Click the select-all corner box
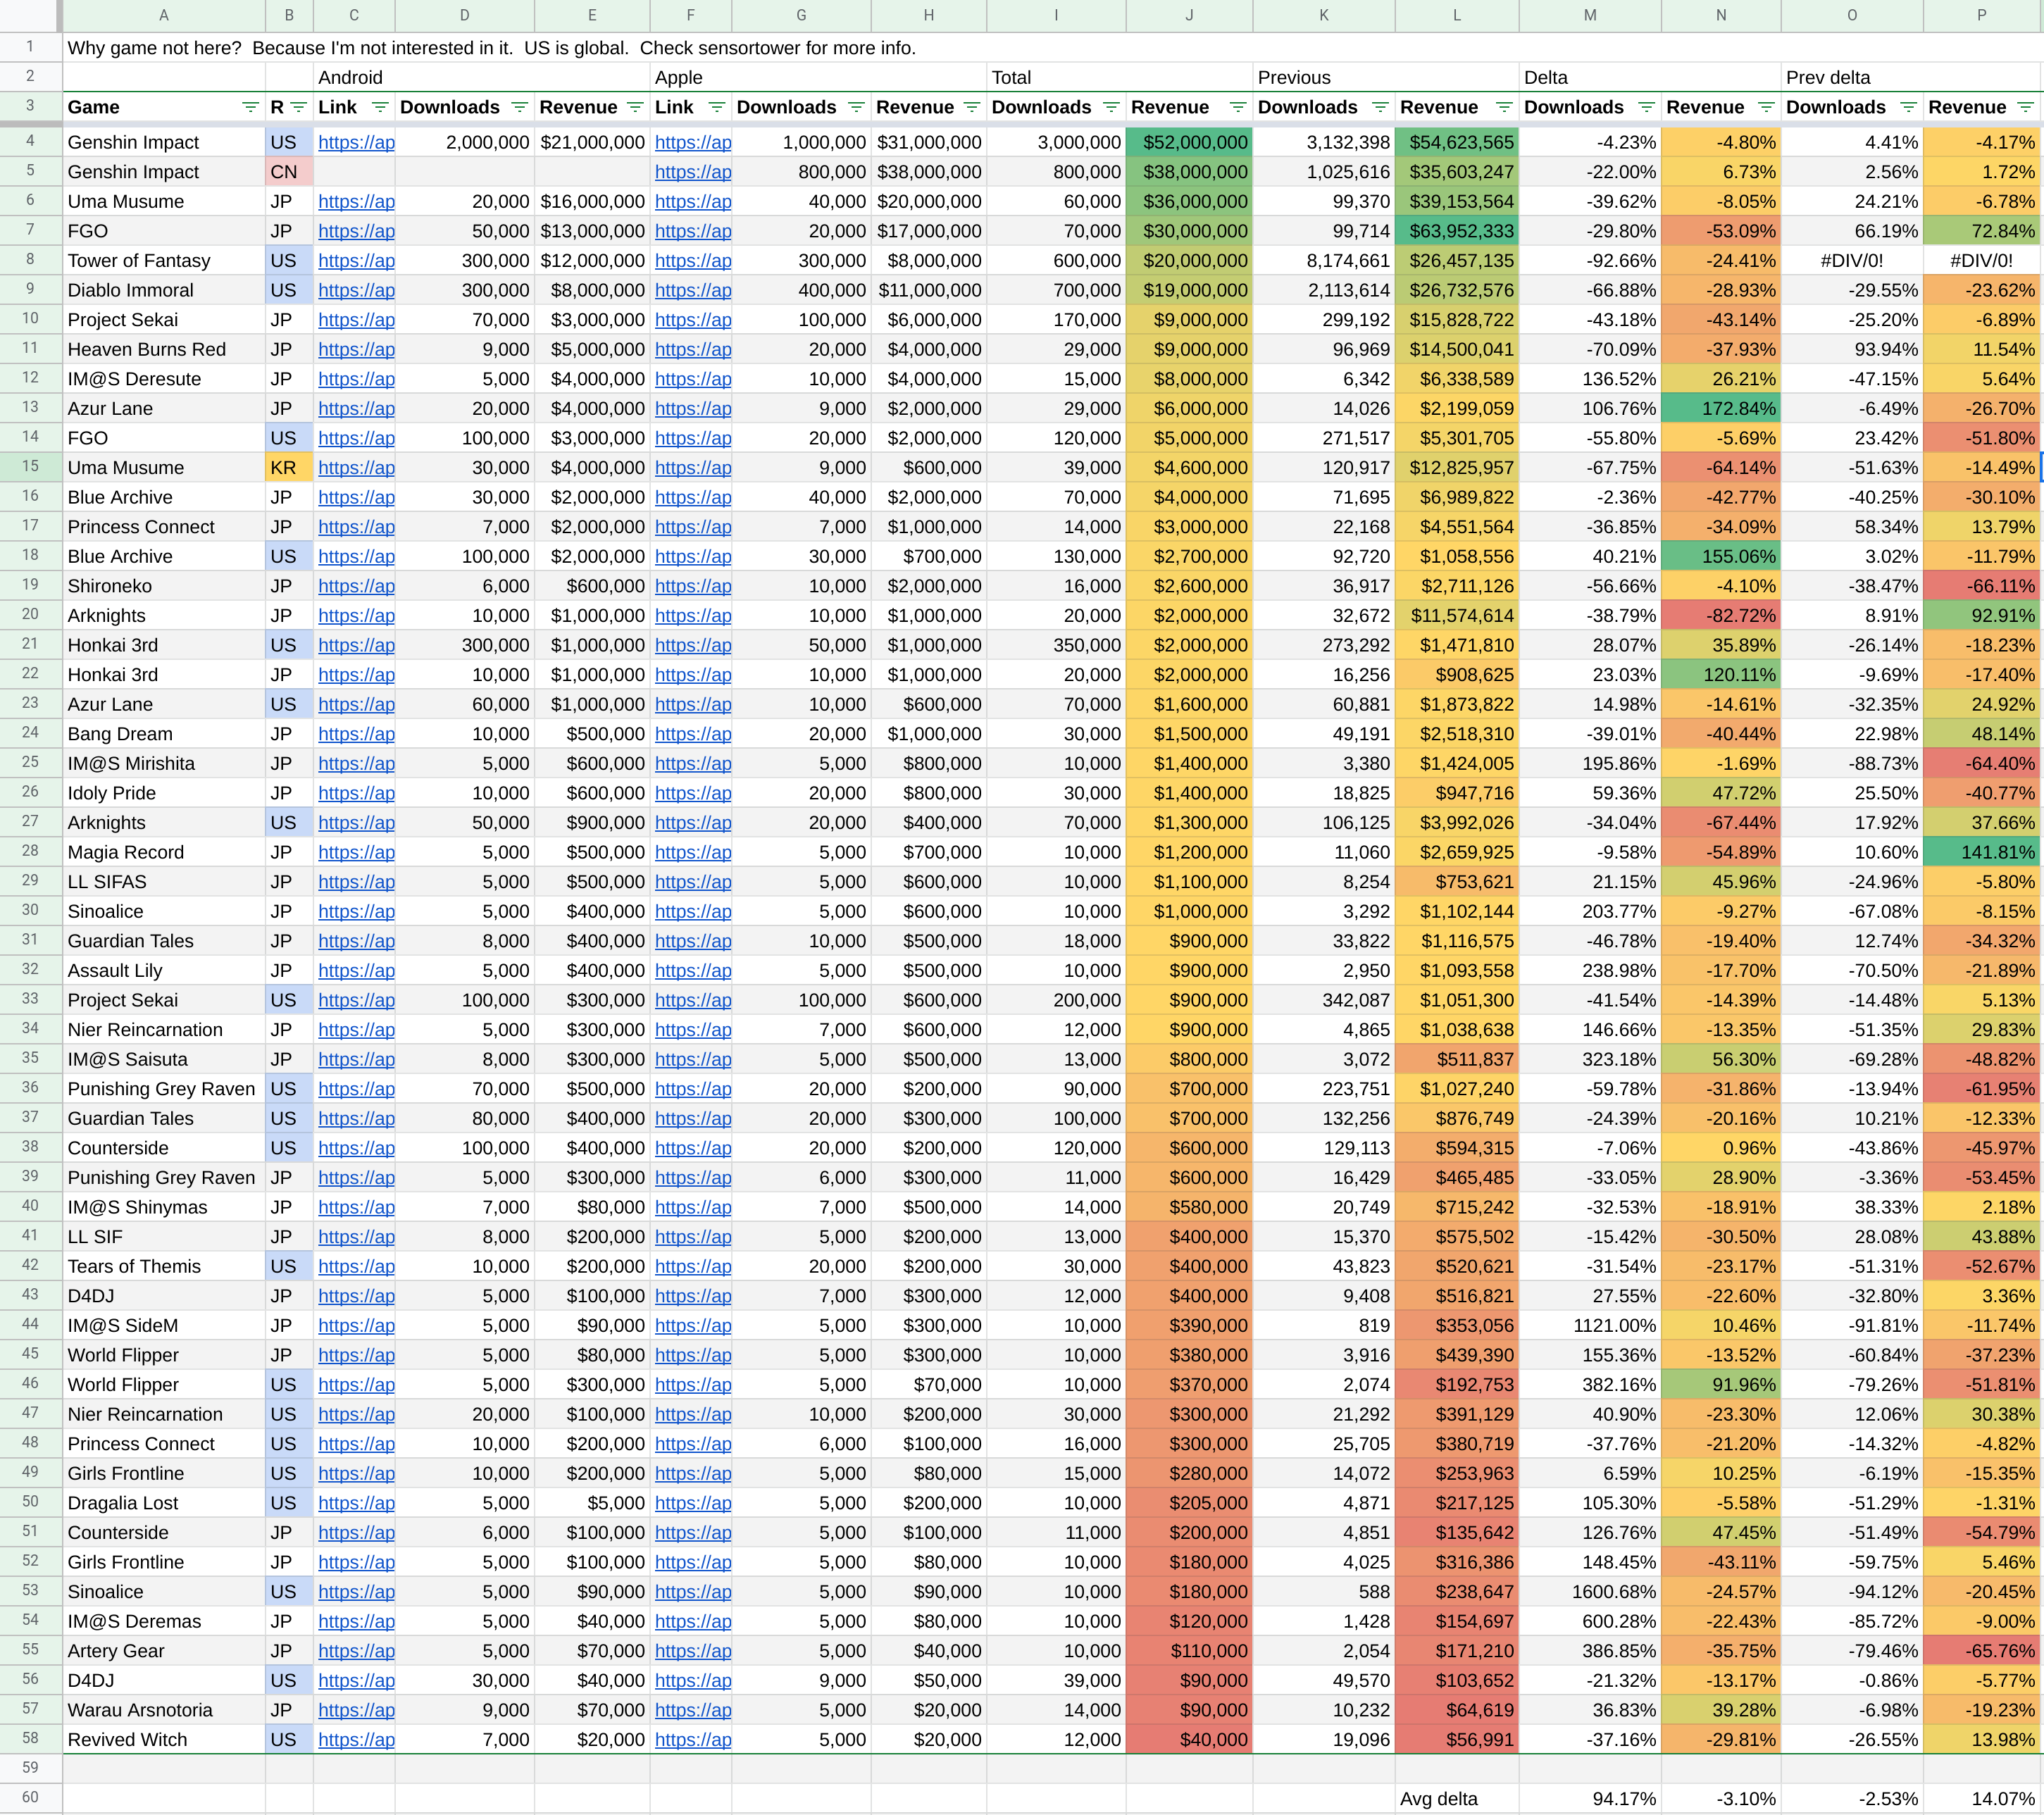 pyautogui.click(x=30, y=15)
